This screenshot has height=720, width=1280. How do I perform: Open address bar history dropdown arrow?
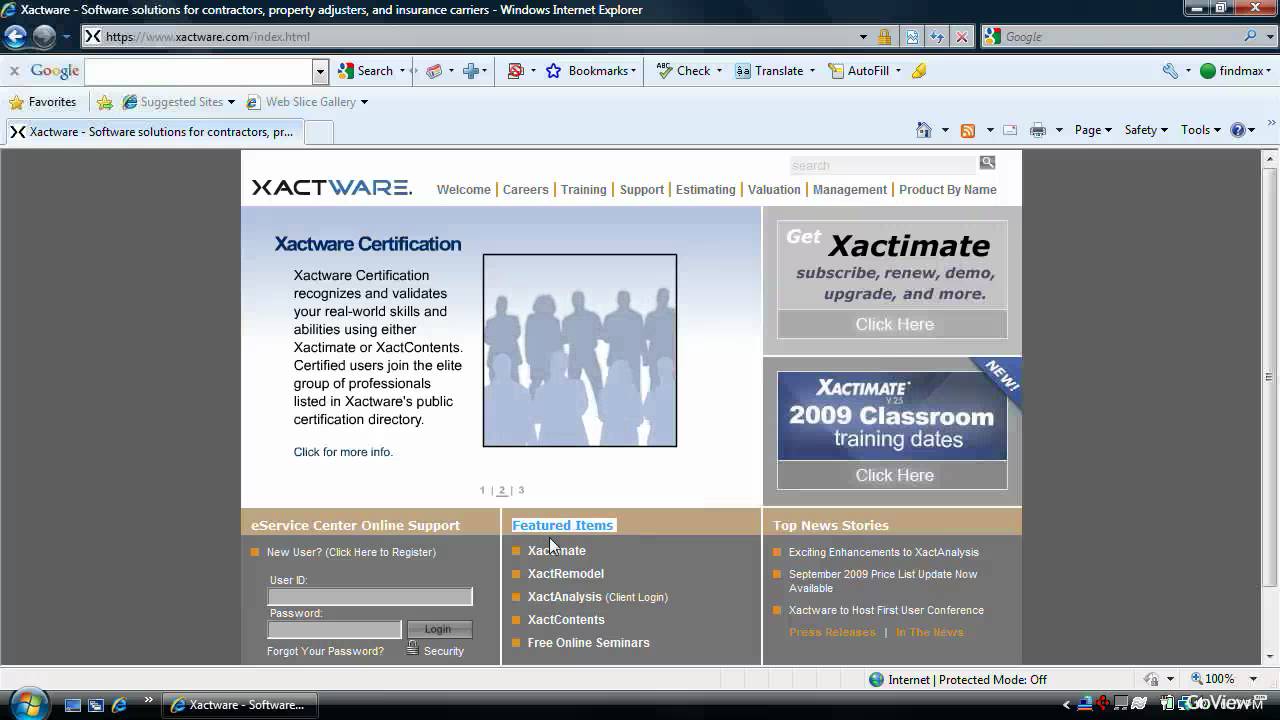point(863,37)
